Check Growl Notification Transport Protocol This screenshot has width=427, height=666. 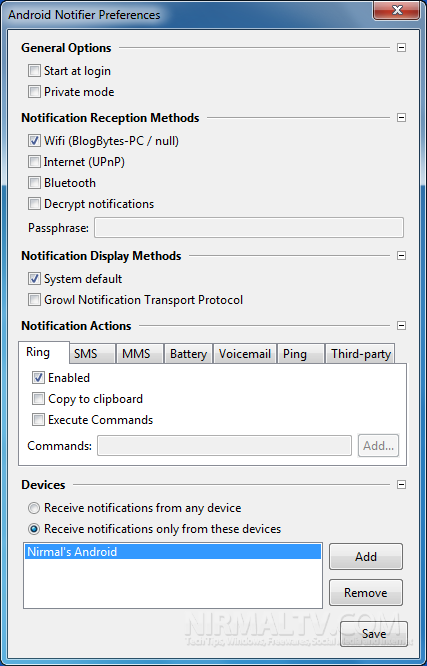34,300
